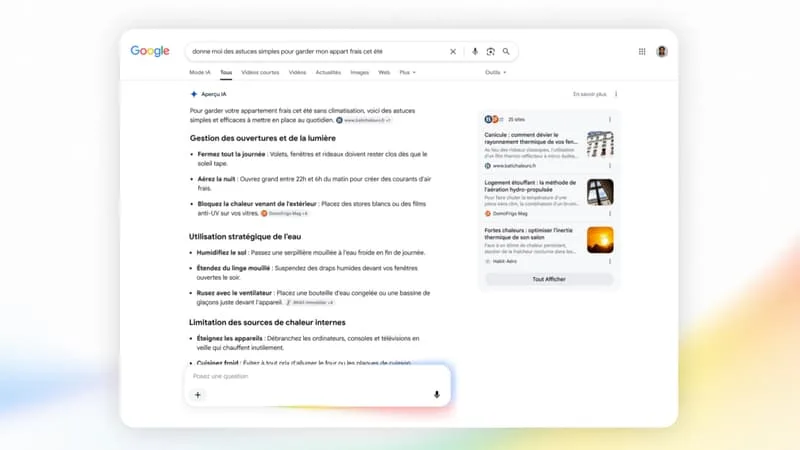The width and height of the screenshot is (800, 450).
Task: Click the Google logo
Action: click(x=149, y=51)
